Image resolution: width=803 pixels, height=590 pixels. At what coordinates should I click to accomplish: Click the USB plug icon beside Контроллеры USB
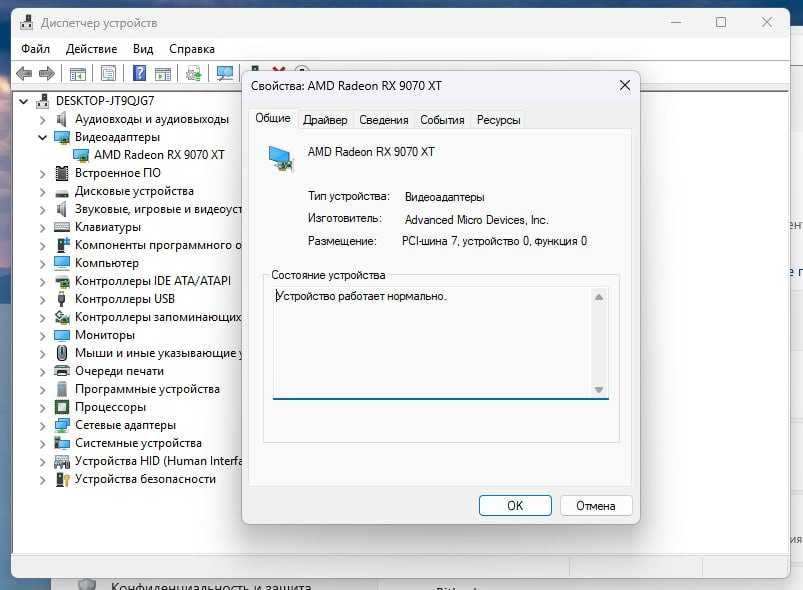click(x=61, y=299)
